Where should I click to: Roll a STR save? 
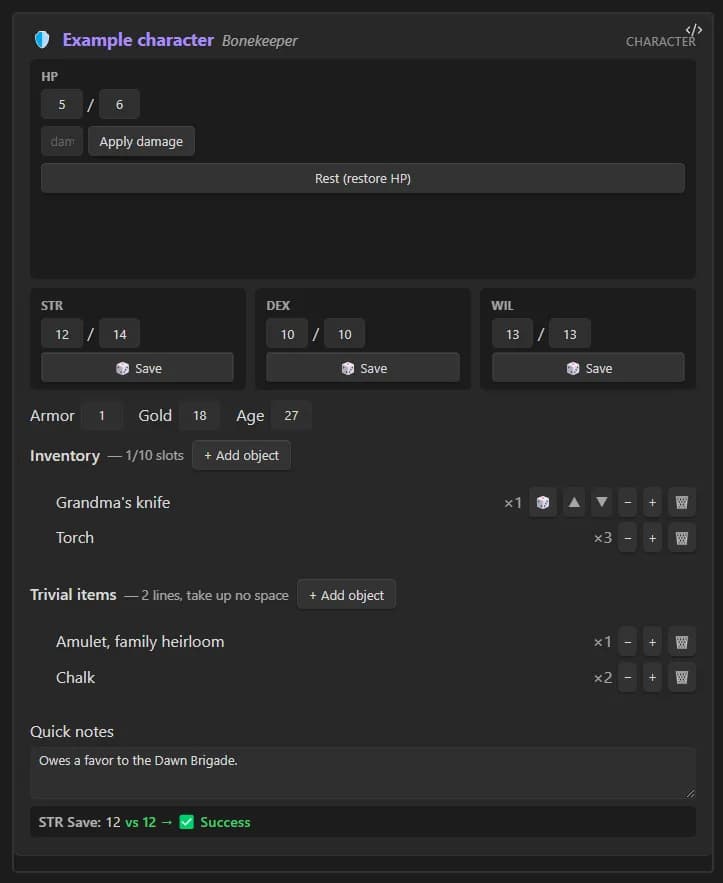click(x=137, y=368)
